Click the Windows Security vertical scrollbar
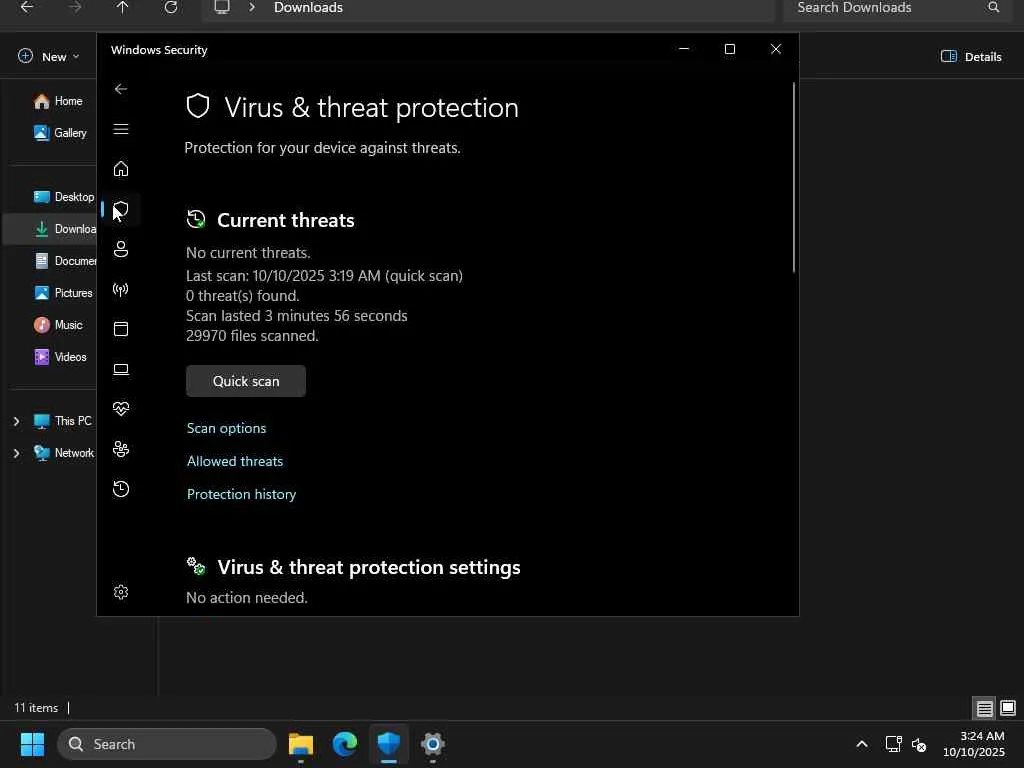Screen dimensions: 1024x768 pos(793,178)
